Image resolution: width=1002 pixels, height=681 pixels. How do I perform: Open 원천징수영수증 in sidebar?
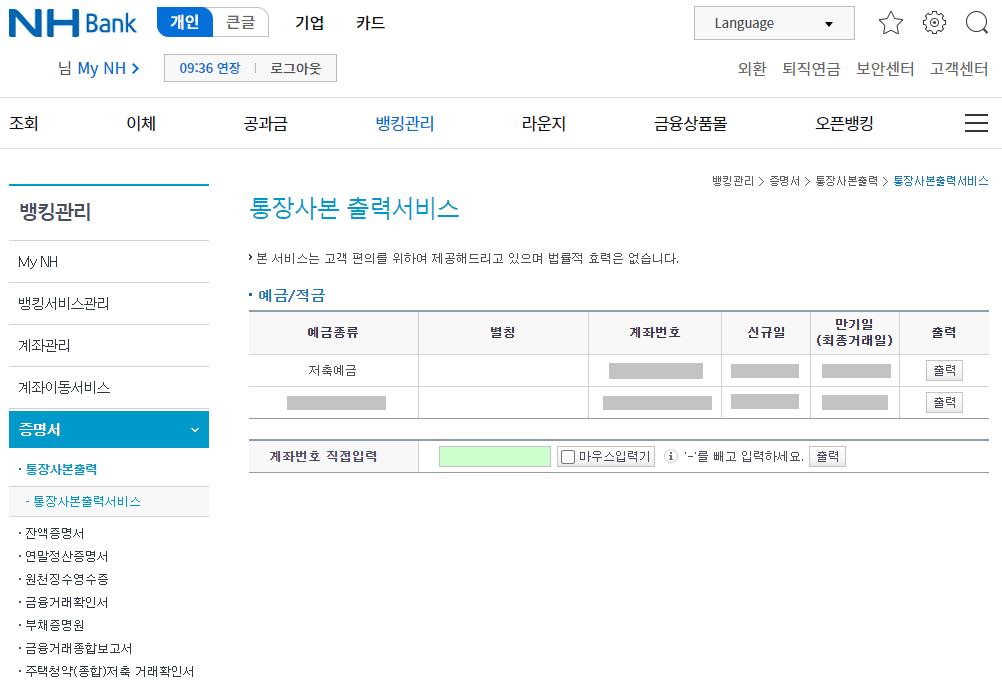66,579
